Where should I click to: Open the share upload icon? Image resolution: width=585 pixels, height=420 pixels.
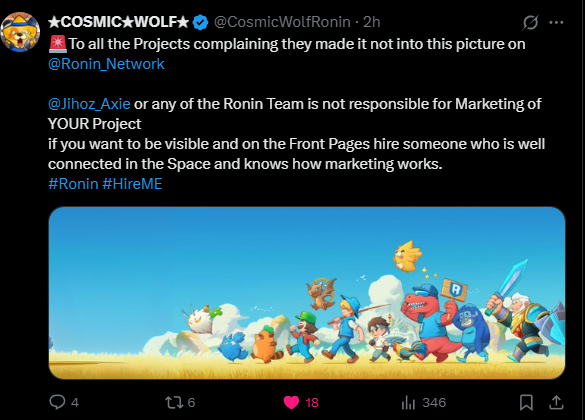[x=556, y=402]
